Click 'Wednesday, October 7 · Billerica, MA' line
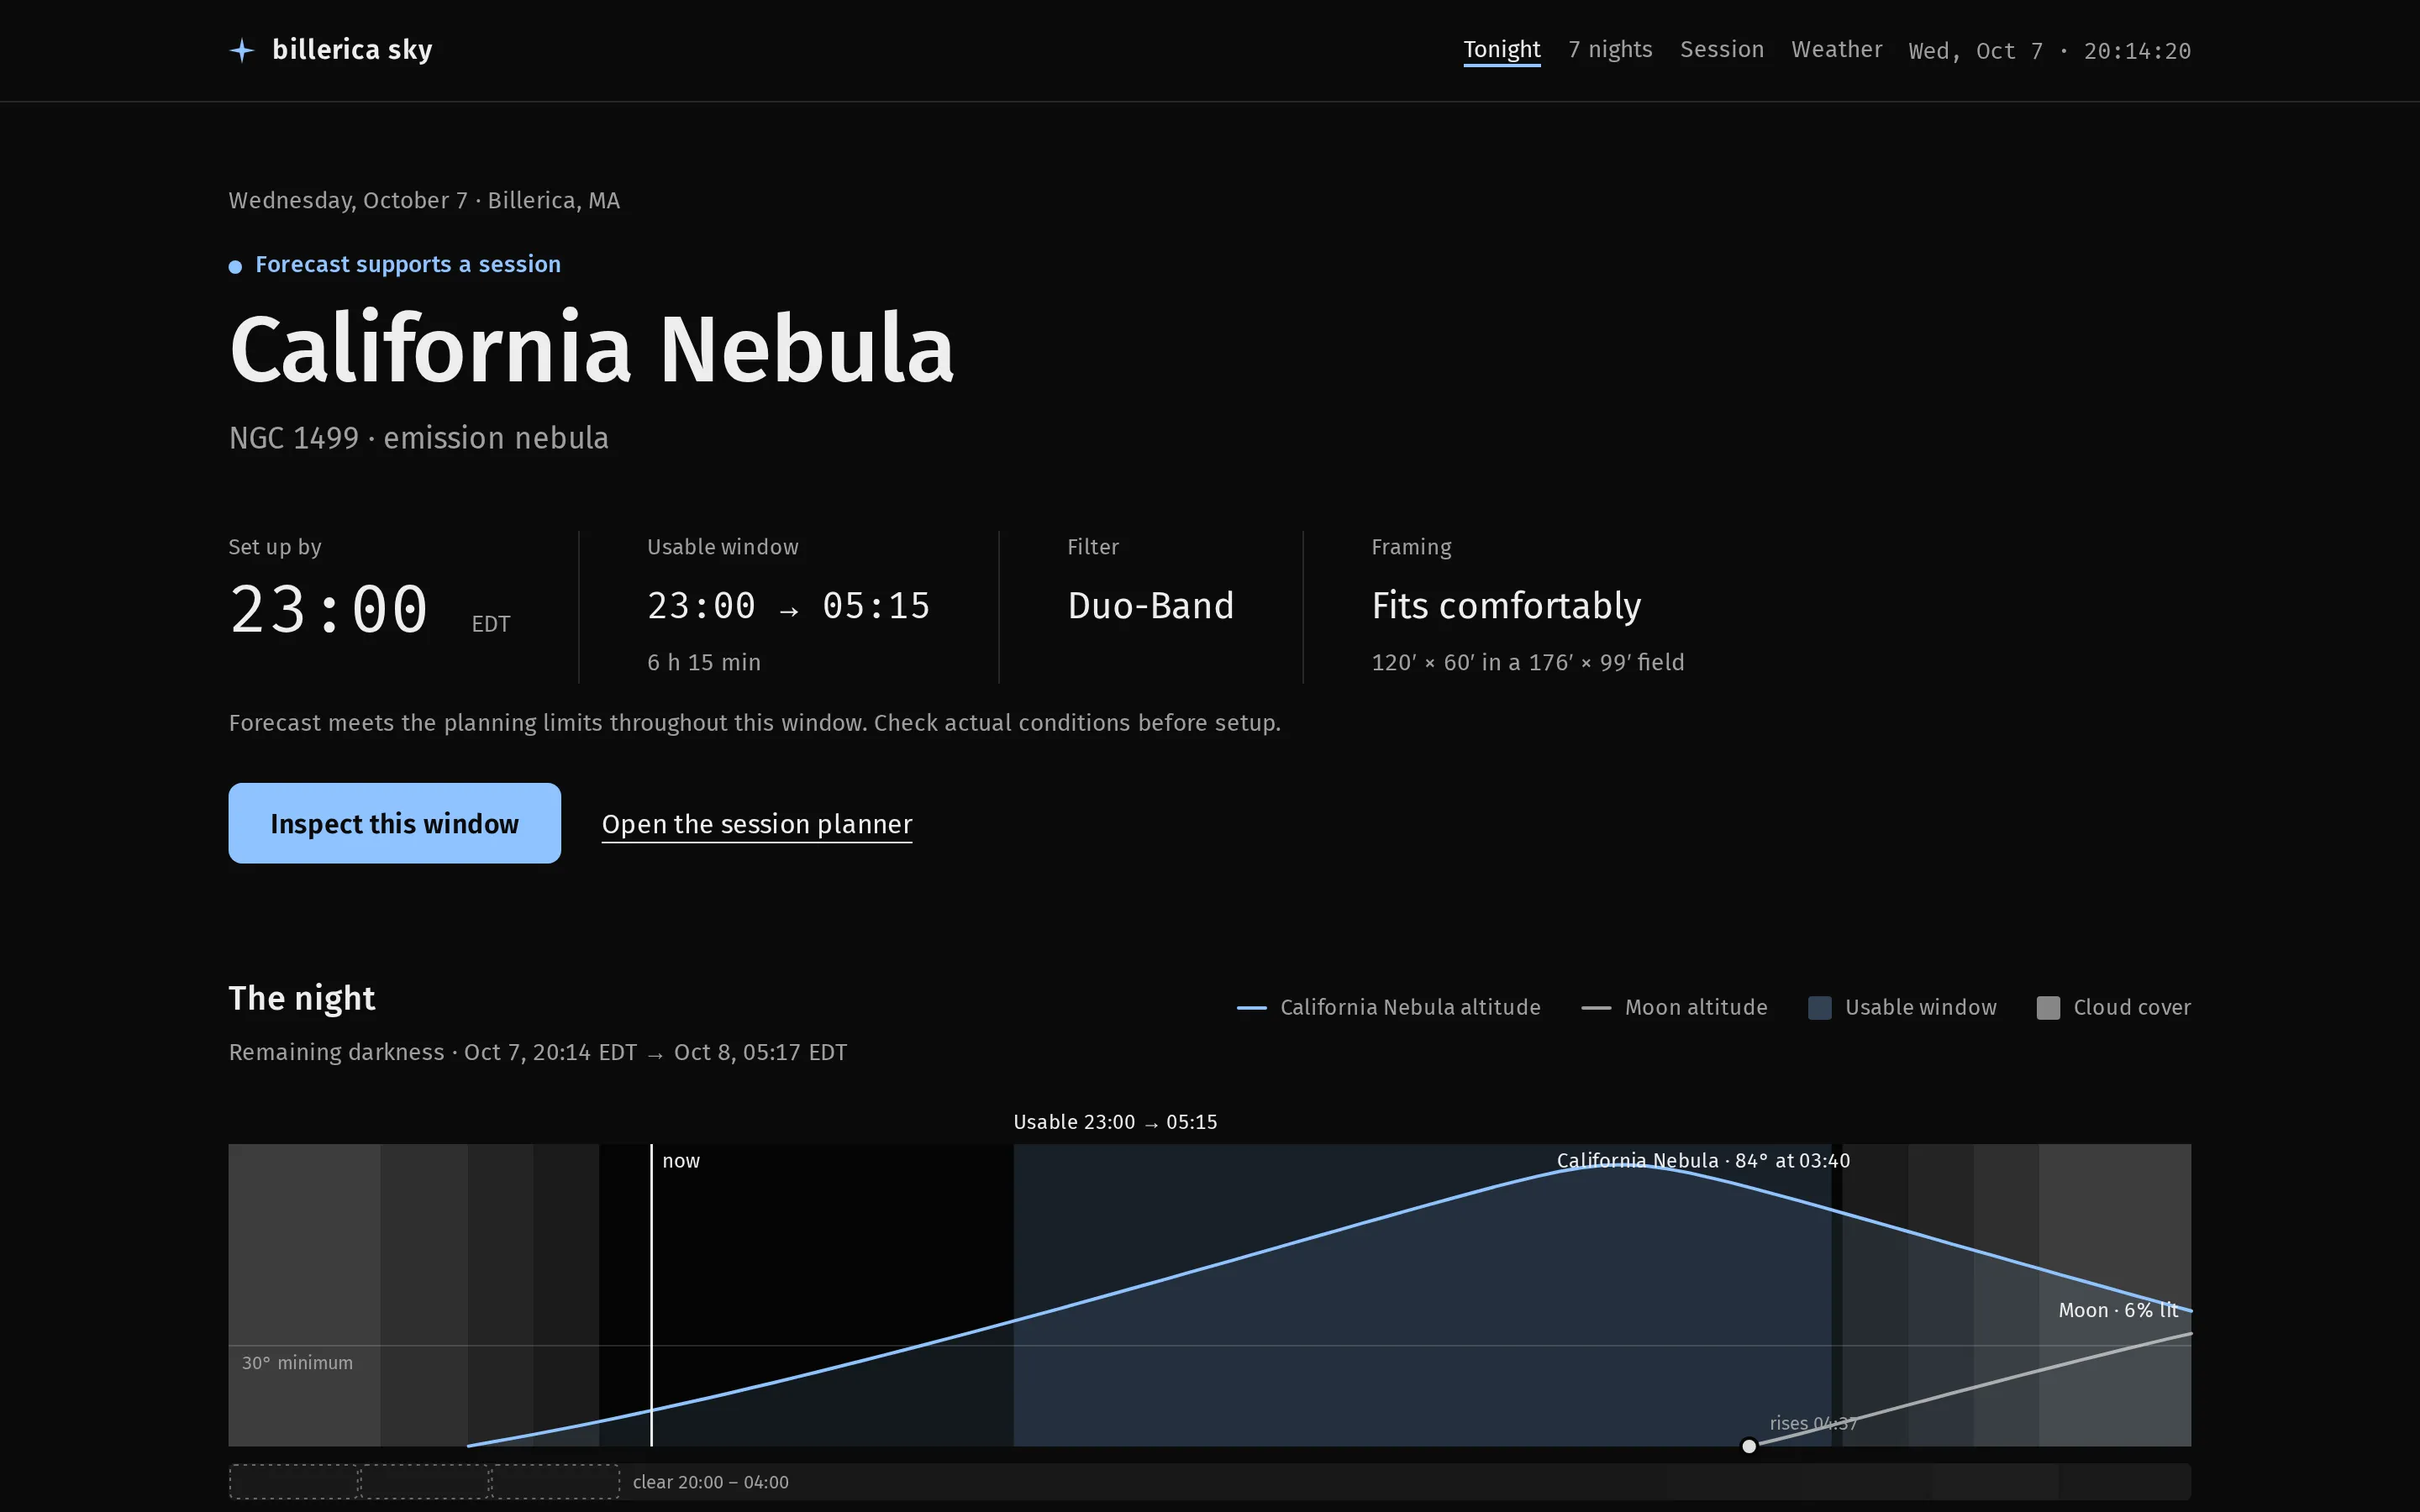 point(424,201)
